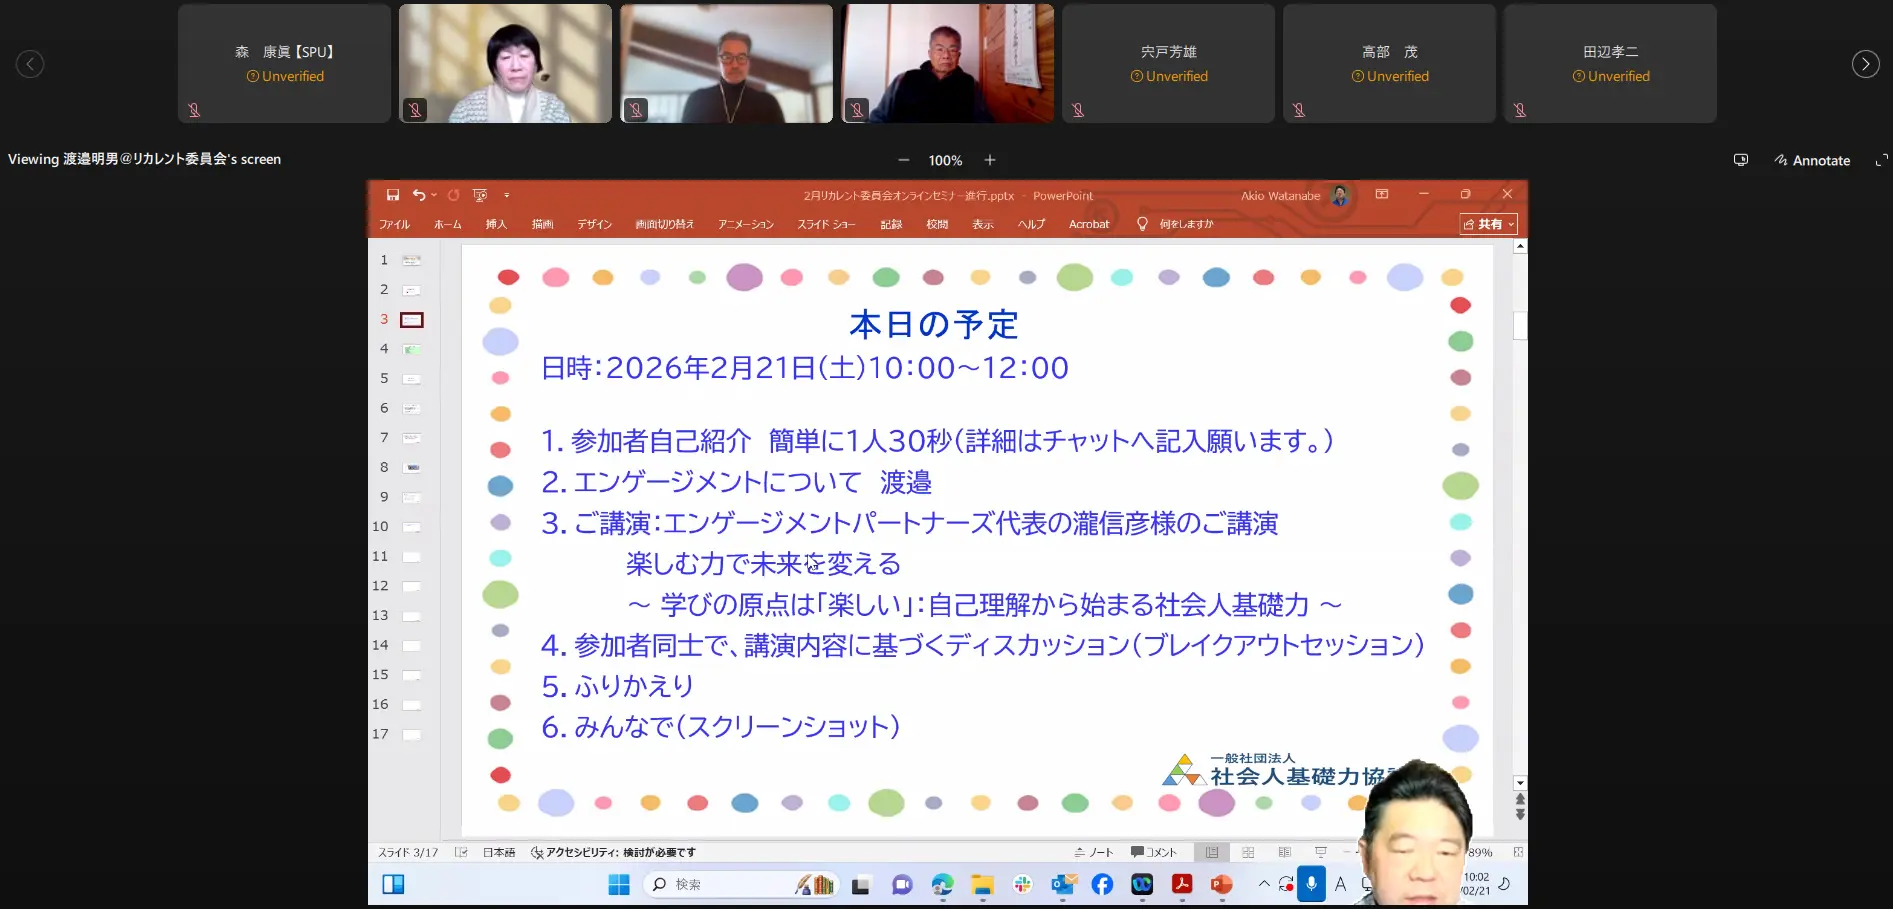The width and height of the screenshot is (1893, 909).
Task: Expand the Undo history dropdown arrow
Action: pos(434,195)
